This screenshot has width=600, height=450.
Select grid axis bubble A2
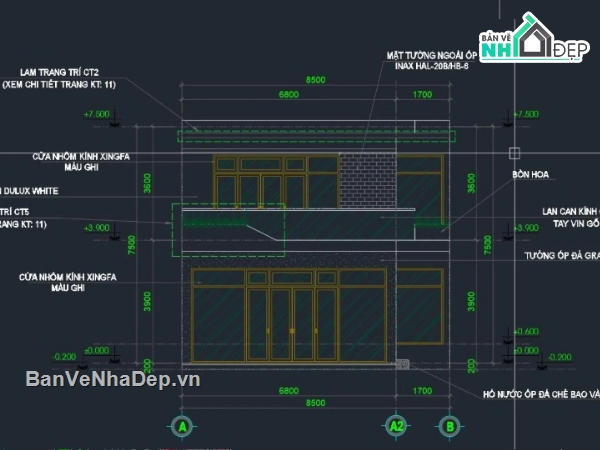pyautogui.click(x=396, y=426)
